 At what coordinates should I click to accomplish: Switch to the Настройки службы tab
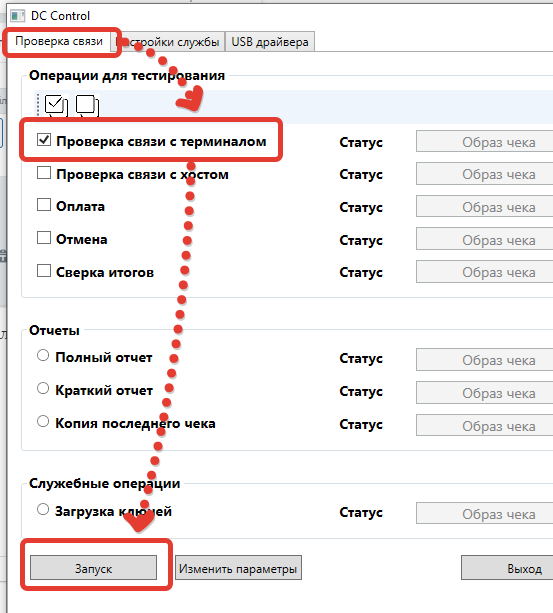click(167, 42)
